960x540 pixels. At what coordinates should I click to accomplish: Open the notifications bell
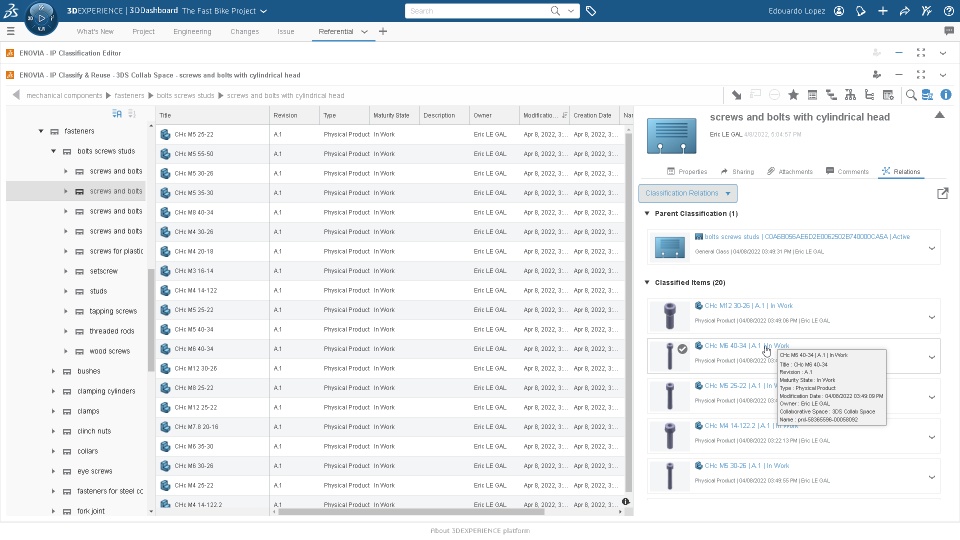pyautogui.click(x=861, y=11)
